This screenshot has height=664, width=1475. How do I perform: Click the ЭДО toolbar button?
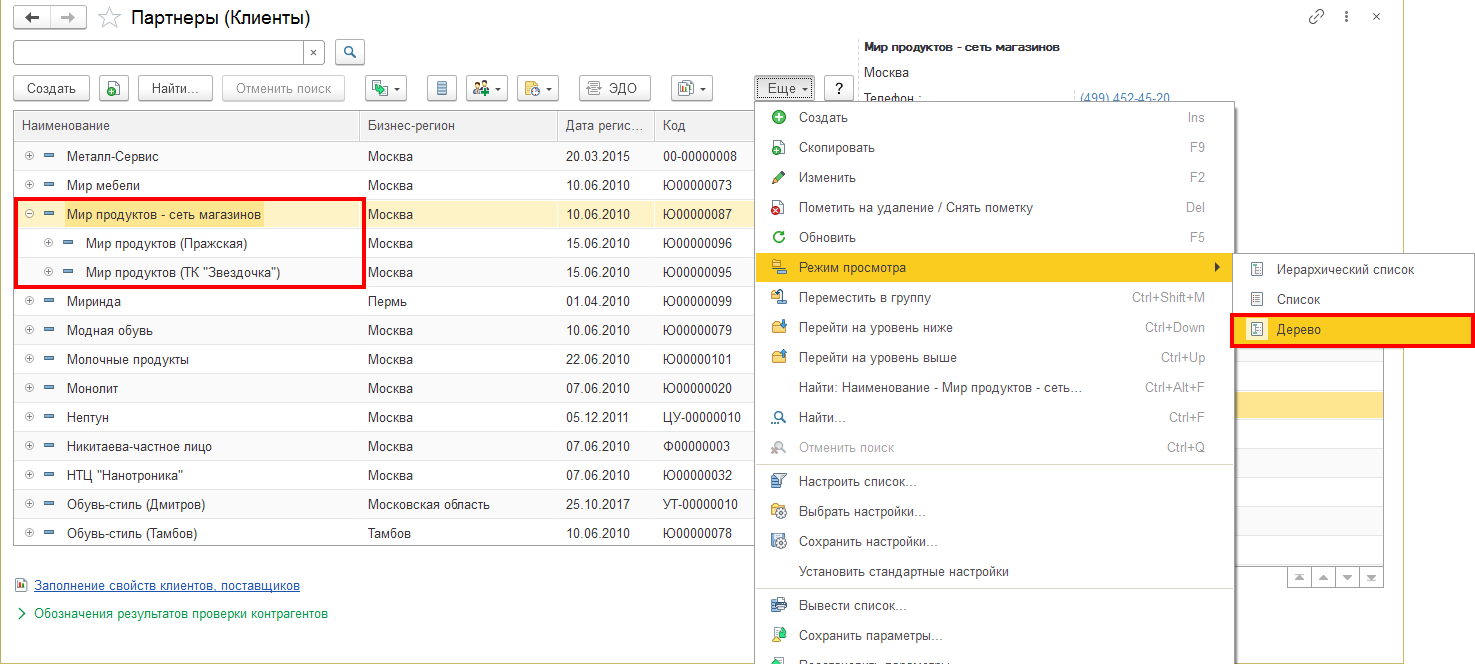614,89
